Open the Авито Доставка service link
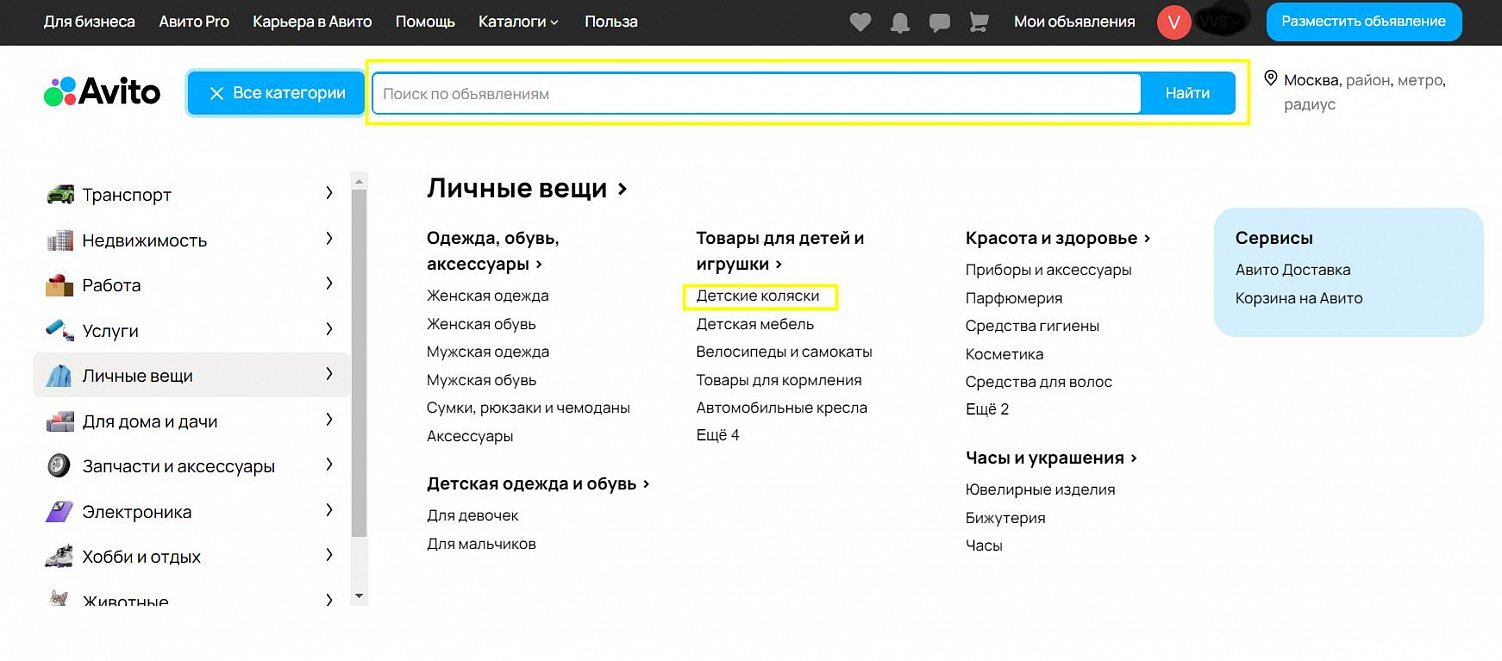This screenshot has width=1502, height=661. coord(1293,270)
